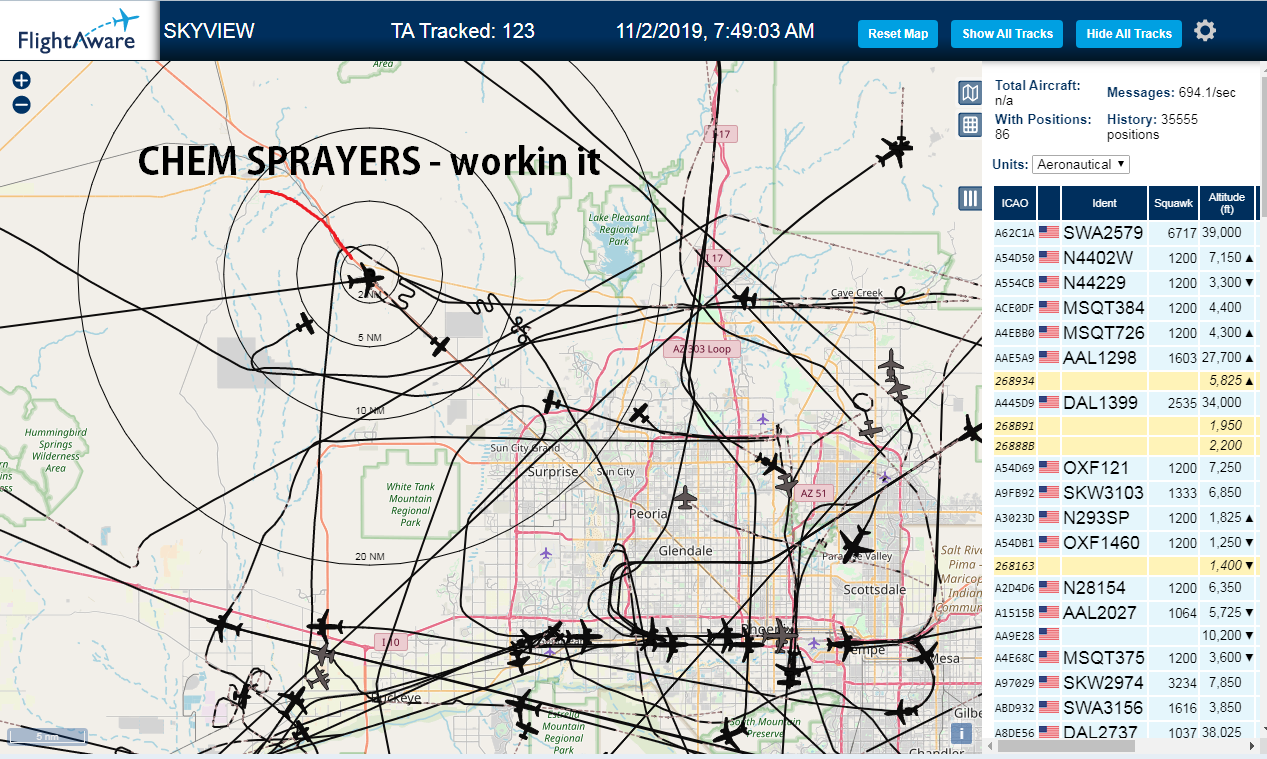Click ICAO AA9E28 cell
Viewport: 1267px width, 759px height.
click(x=1014, y=635)
